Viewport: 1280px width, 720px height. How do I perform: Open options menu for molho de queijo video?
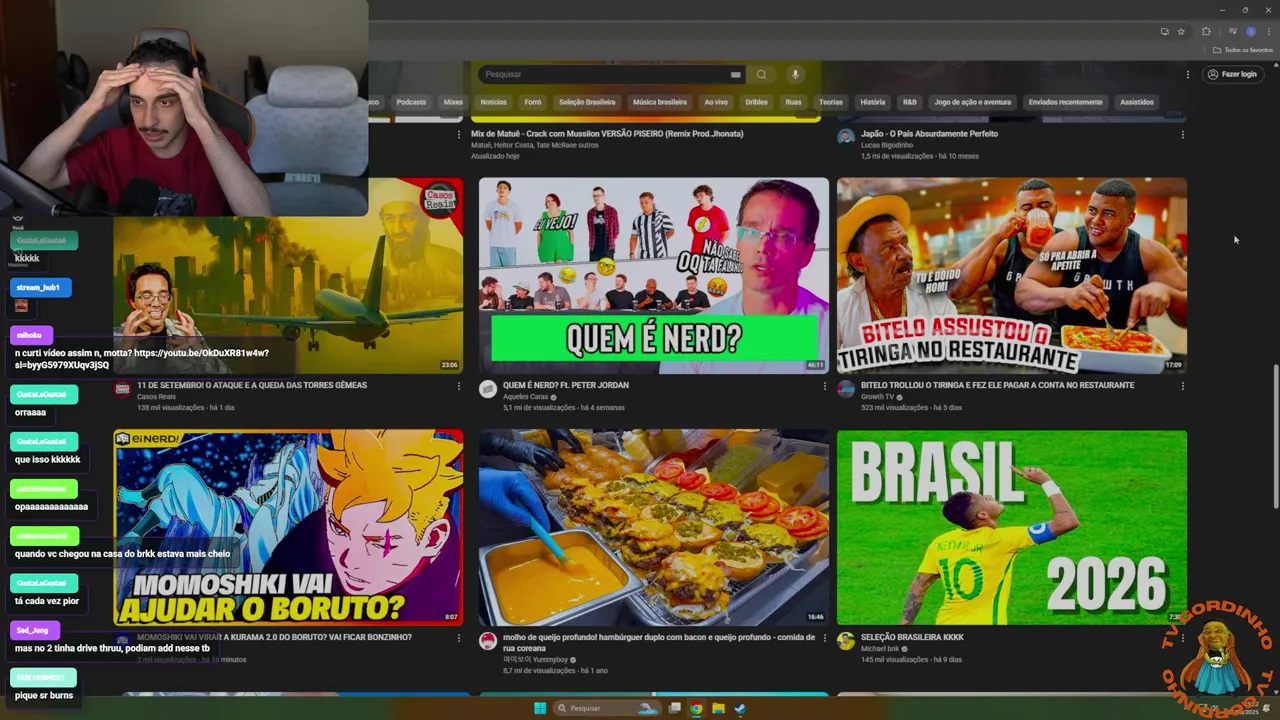point(825,638)
